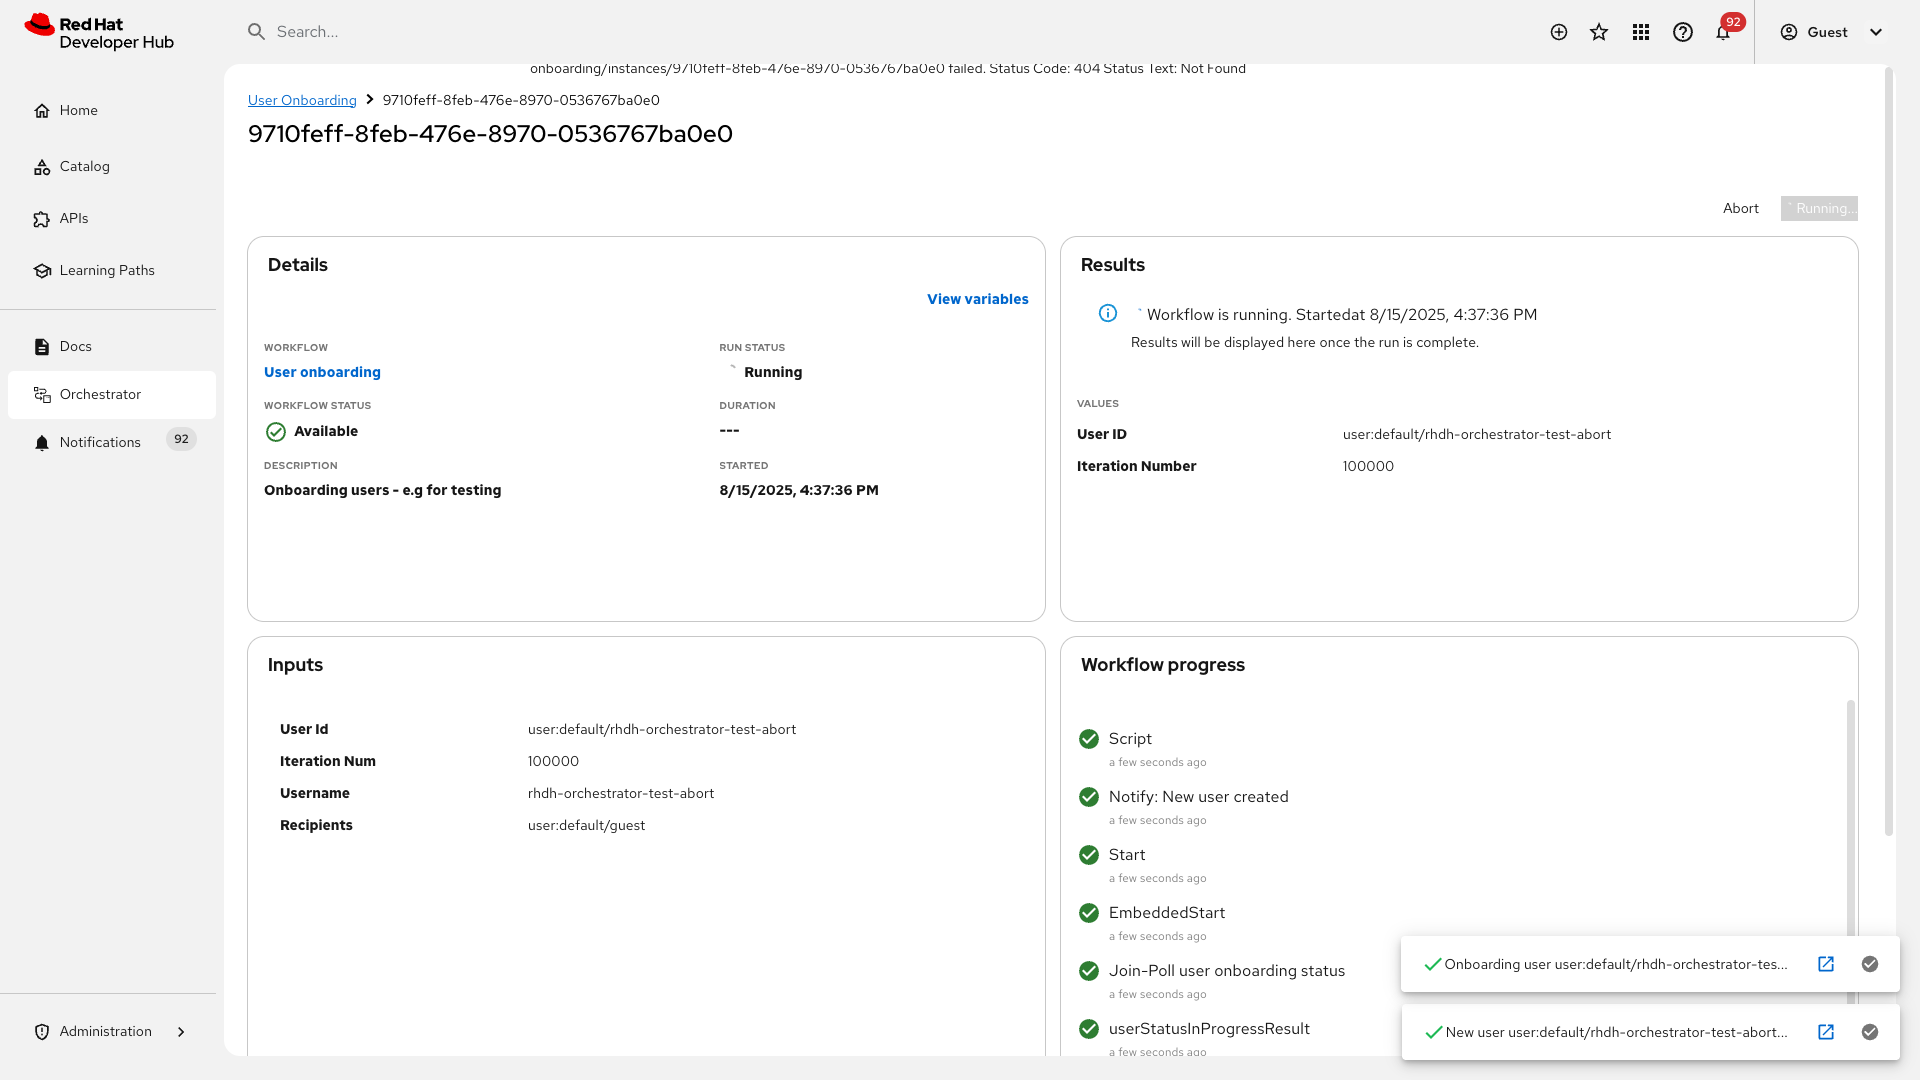Click the Abort button
Image resolution: width=1920 pixels, height=1080 pixels.
pyautogui.click(x=1740, y=208)
